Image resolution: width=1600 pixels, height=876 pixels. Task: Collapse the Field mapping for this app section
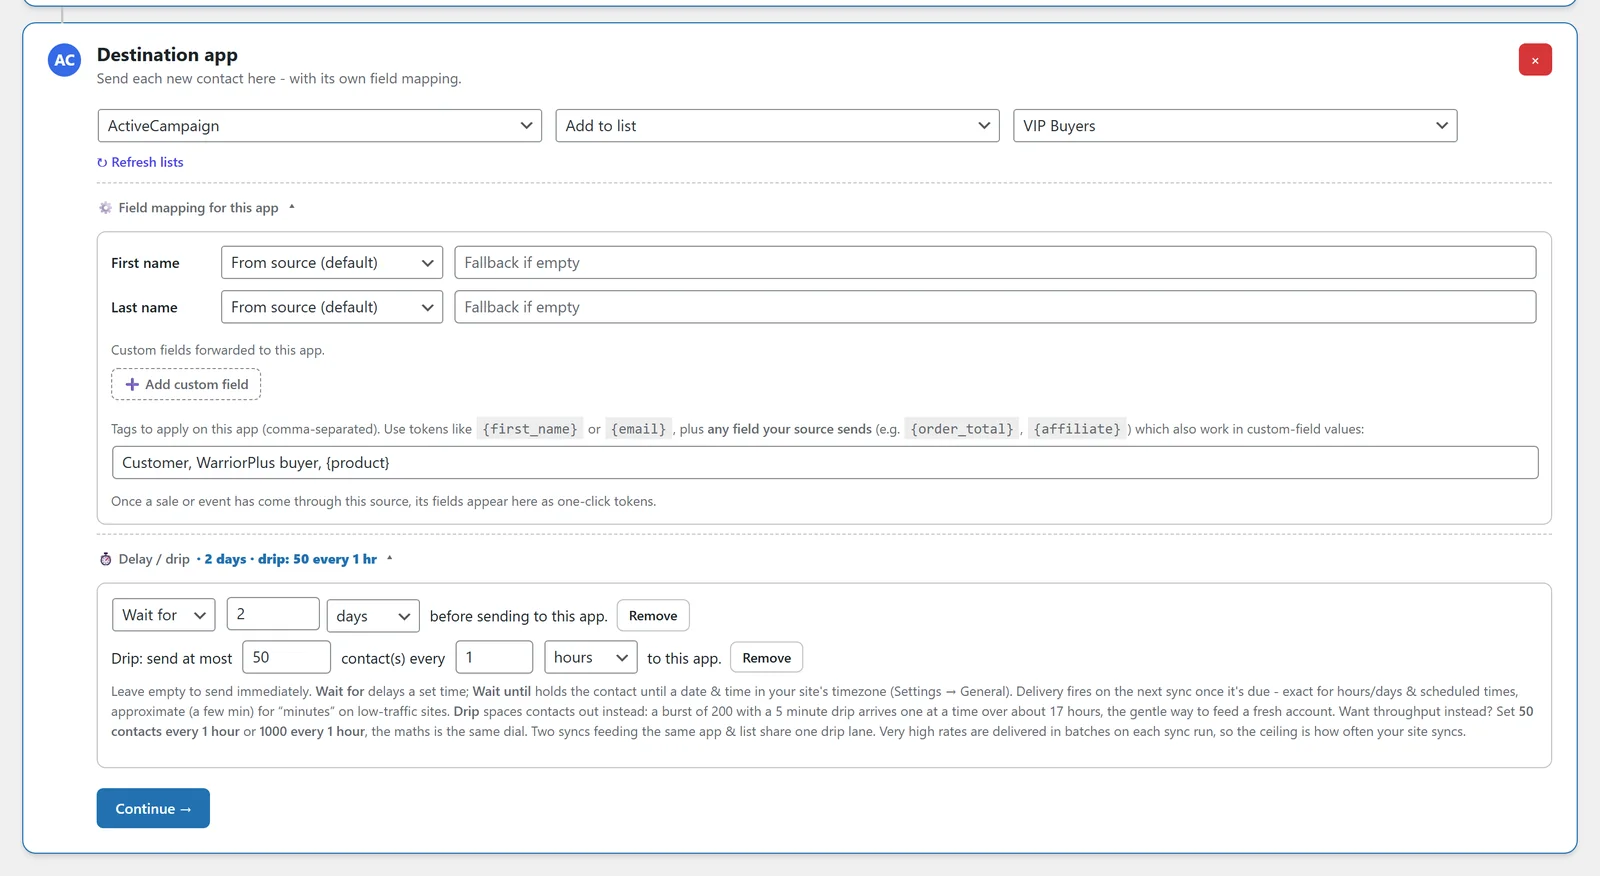click(197, 208)
